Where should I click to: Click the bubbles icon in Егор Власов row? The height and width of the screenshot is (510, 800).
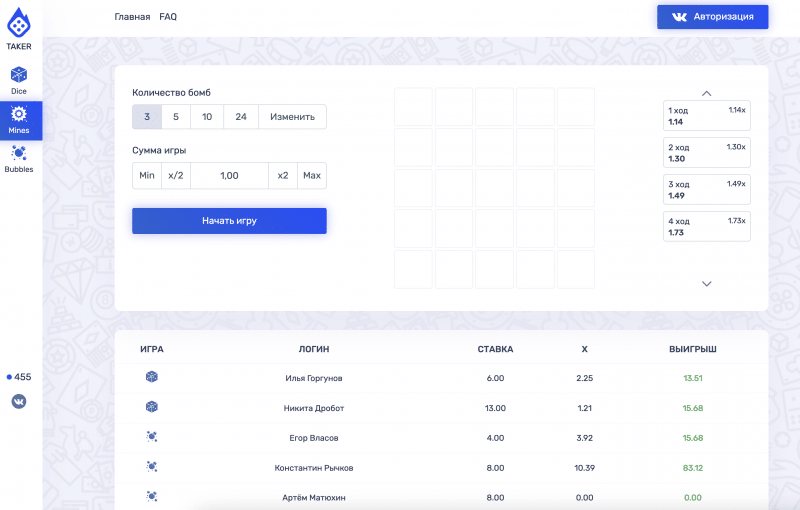coord(152,437)
